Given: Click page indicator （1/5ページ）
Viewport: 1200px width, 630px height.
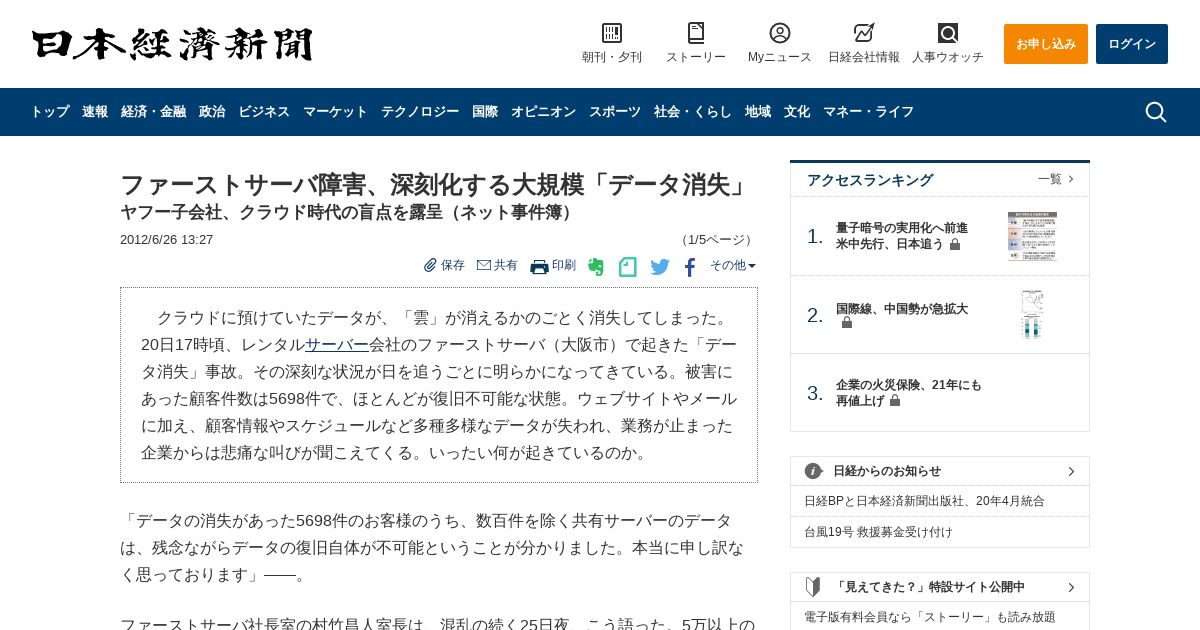Looking at the screenshot, I should (716, 240).
